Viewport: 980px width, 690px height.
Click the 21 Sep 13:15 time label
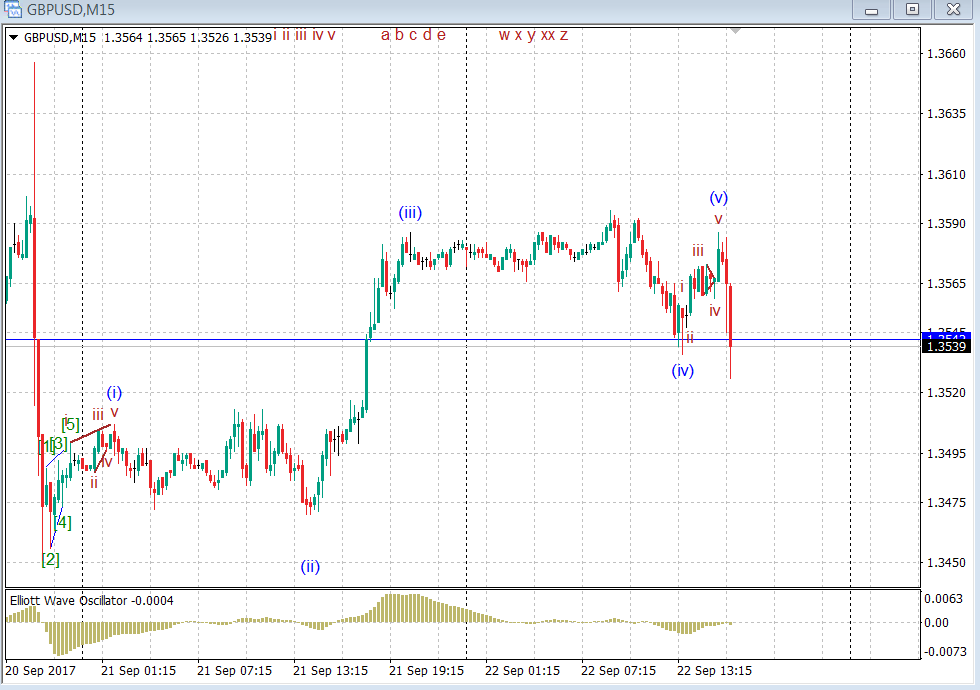pos(331,671)
